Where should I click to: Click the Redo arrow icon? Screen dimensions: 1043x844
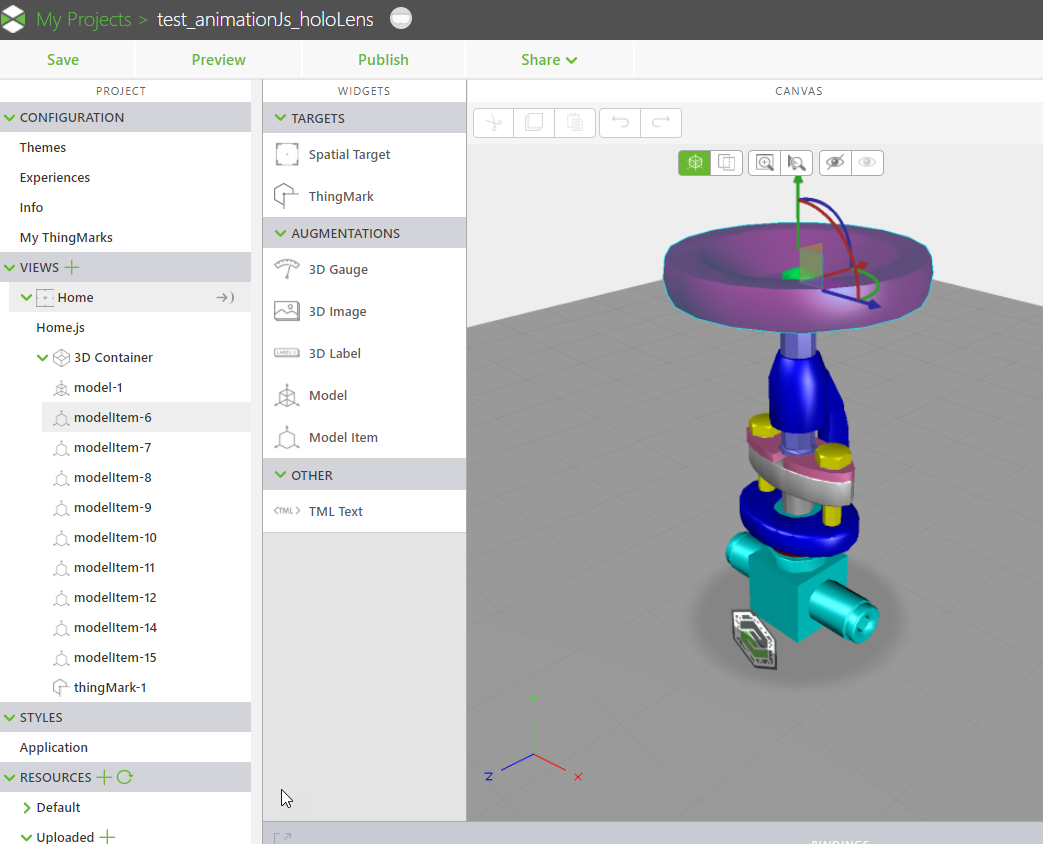click(660, 123)
